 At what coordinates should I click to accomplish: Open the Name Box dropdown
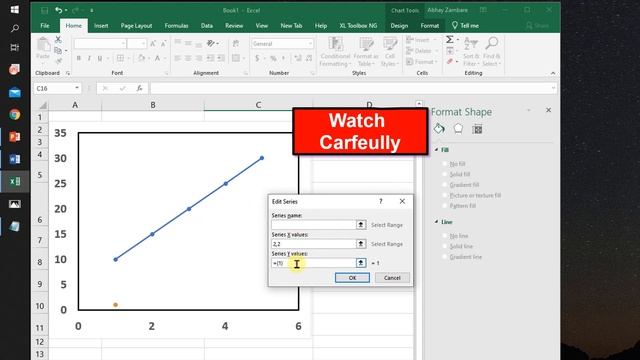click(x=77, y=88)
